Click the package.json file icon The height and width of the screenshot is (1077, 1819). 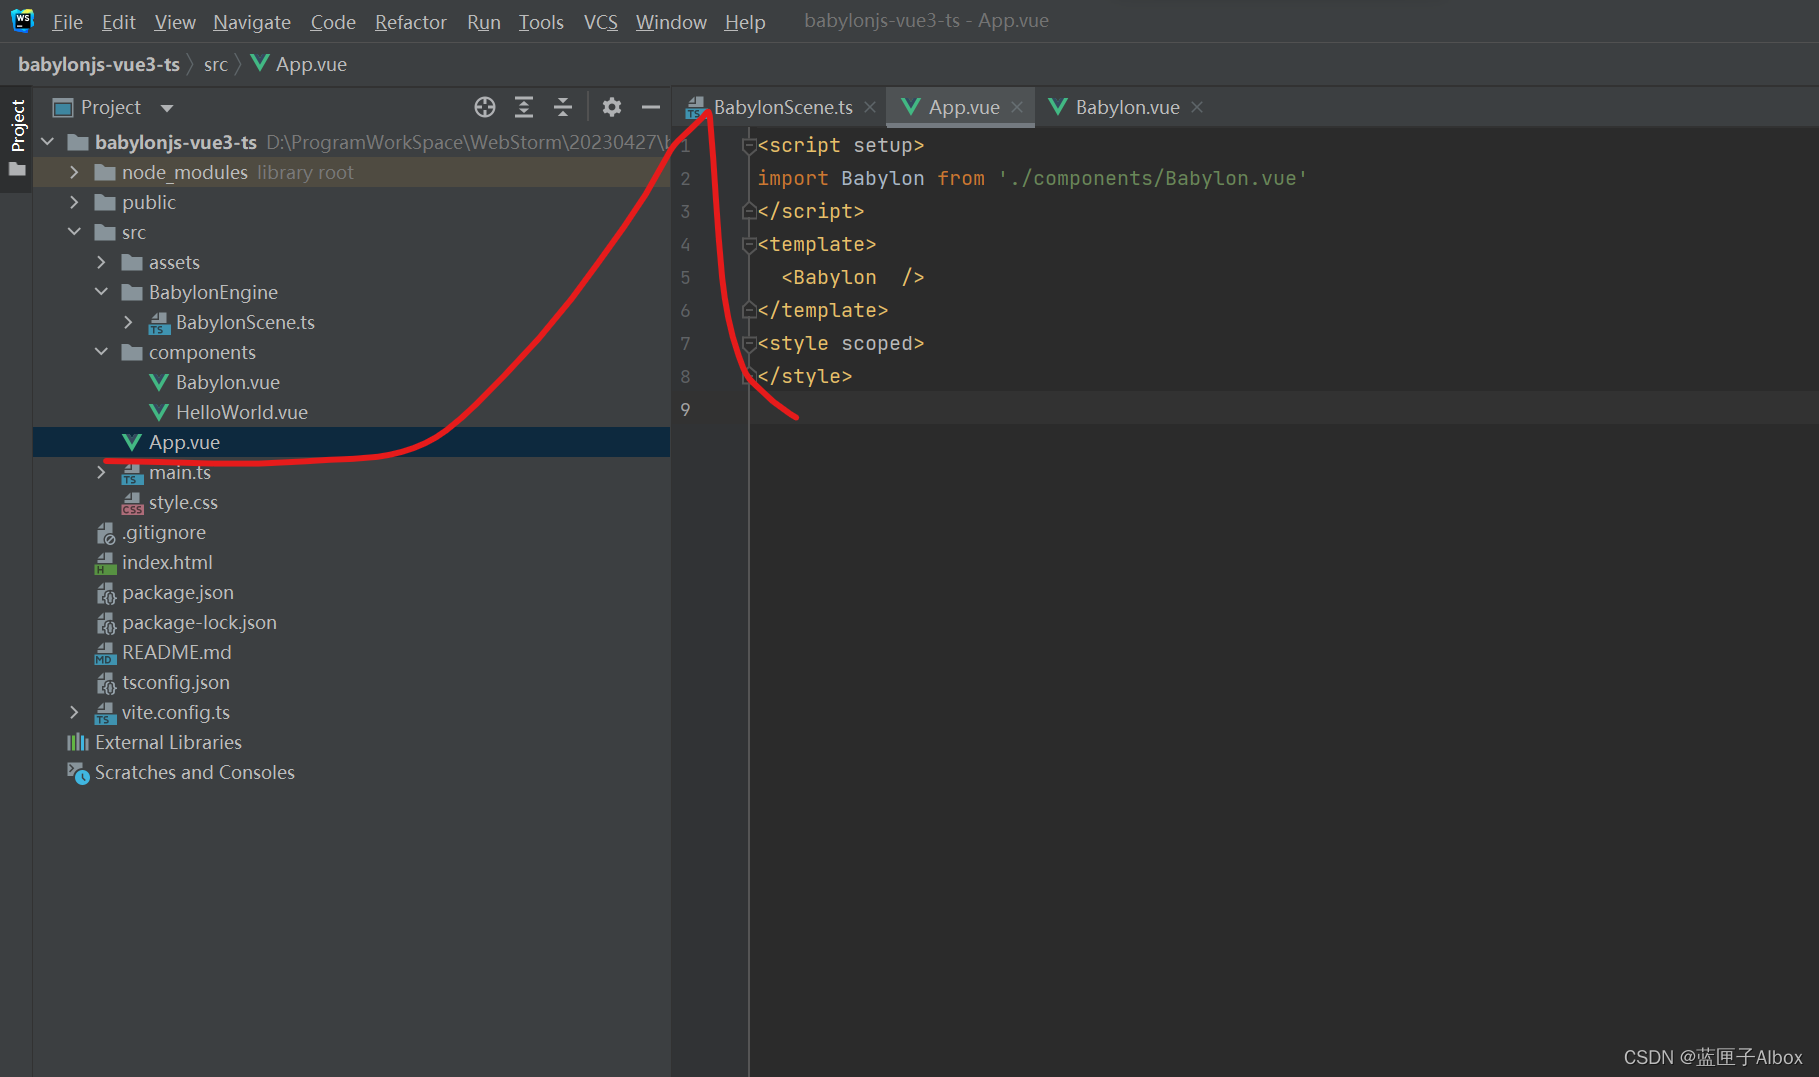click(x=105, y=593)
